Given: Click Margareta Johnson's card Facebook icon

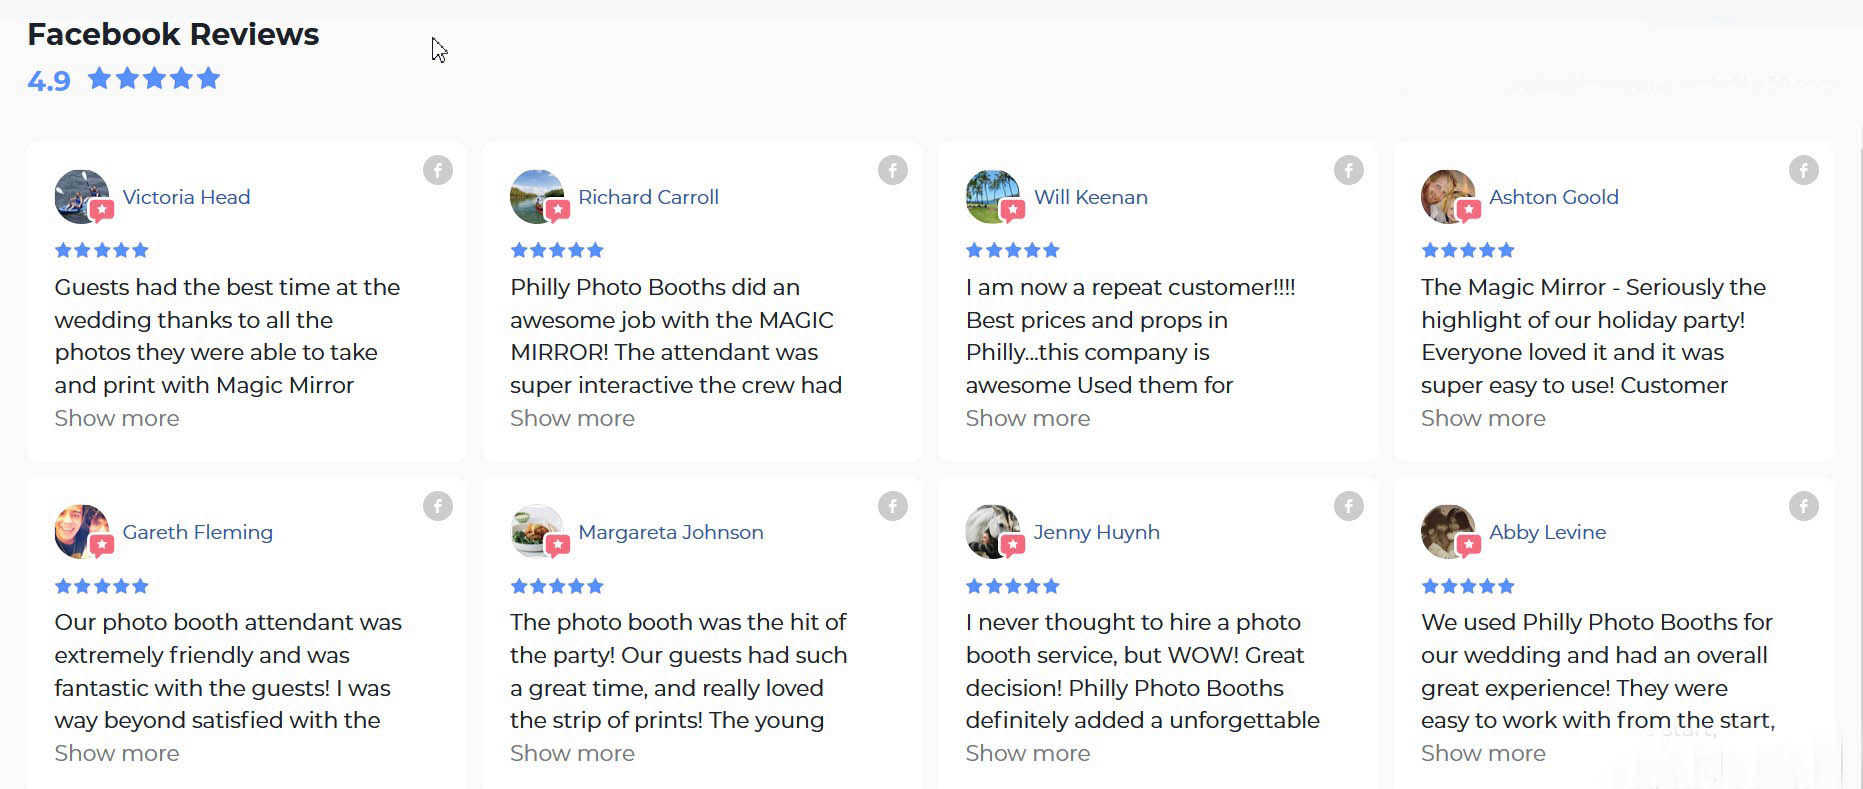Looking at the screenshot, I should click(x=893, y=506).
